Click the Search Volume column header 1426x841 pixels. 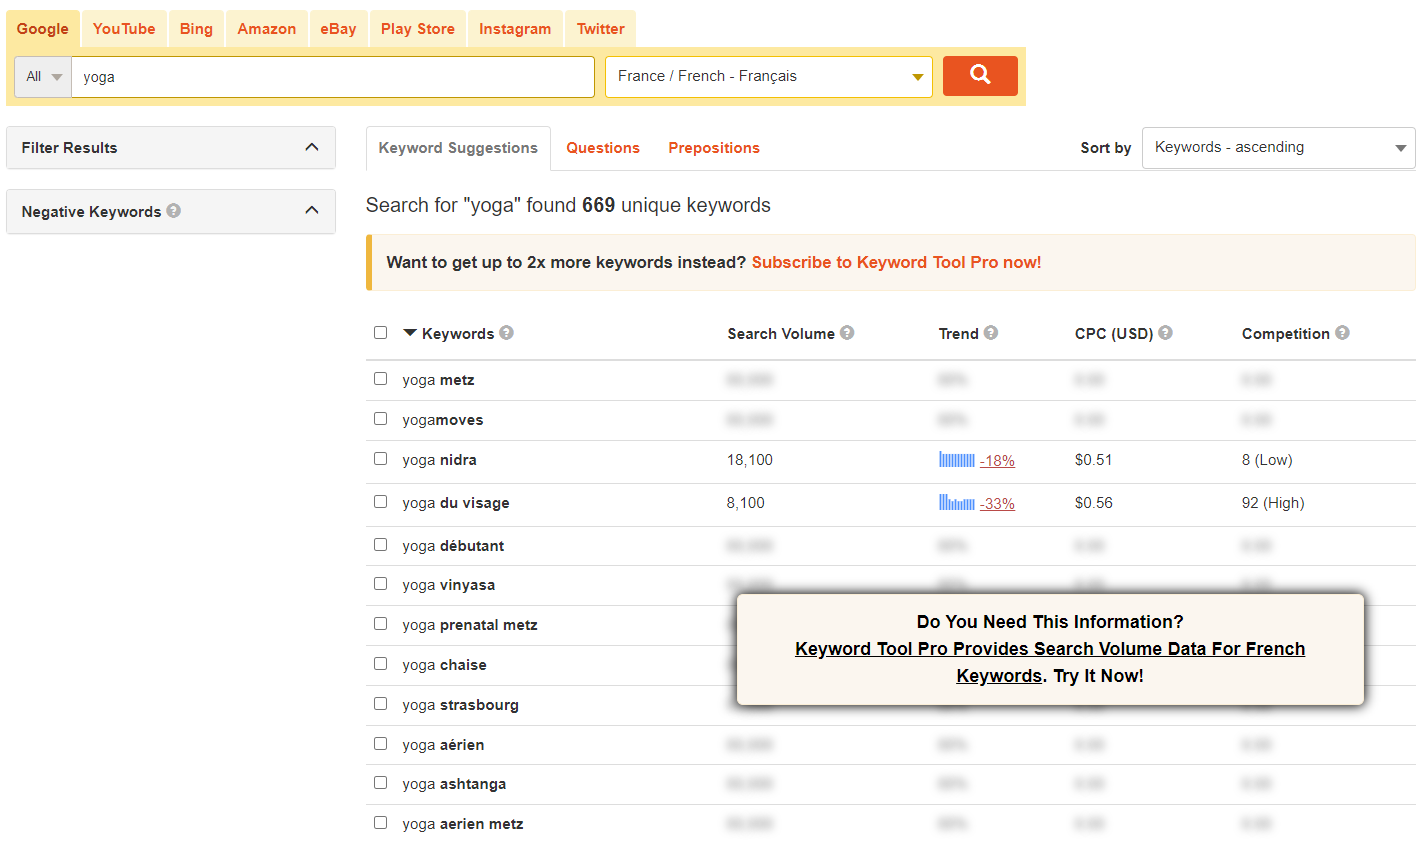tap(781, 334)
